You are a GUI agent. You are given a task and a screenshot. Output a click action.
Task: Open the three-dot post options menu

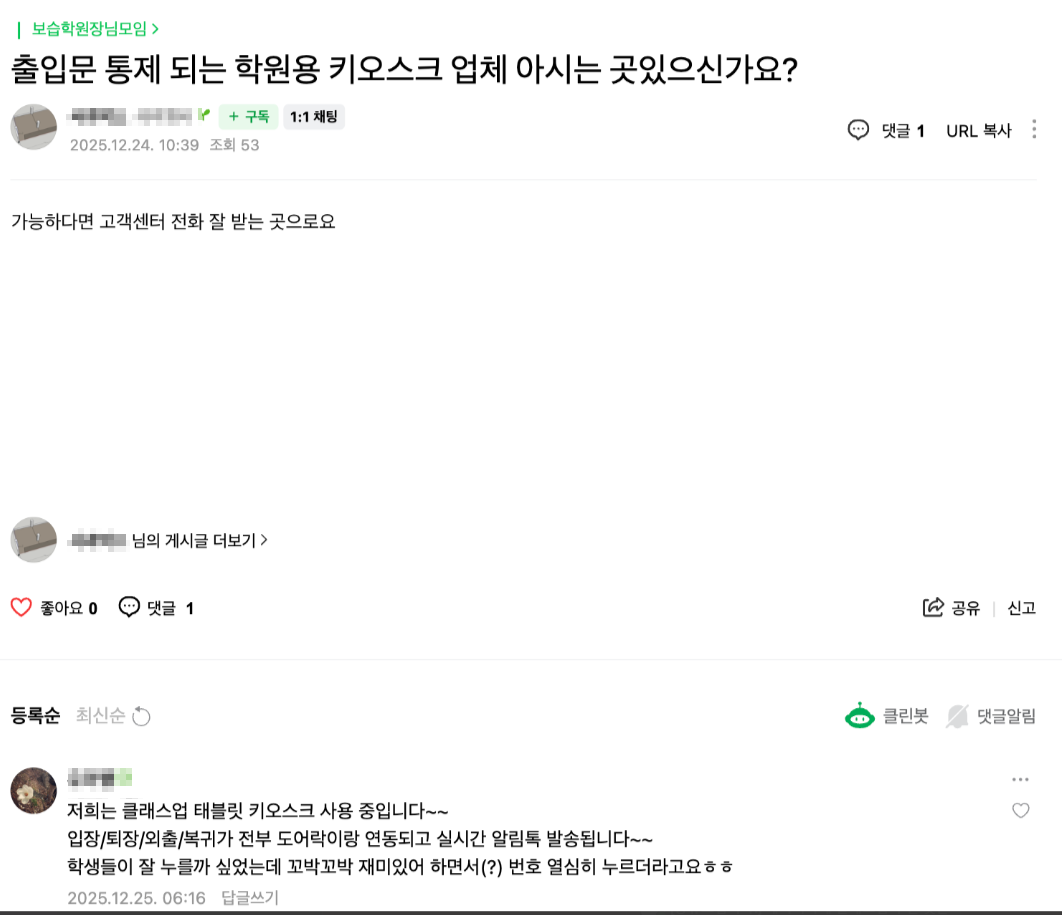pyautogui.click(x=1034, y=130)
